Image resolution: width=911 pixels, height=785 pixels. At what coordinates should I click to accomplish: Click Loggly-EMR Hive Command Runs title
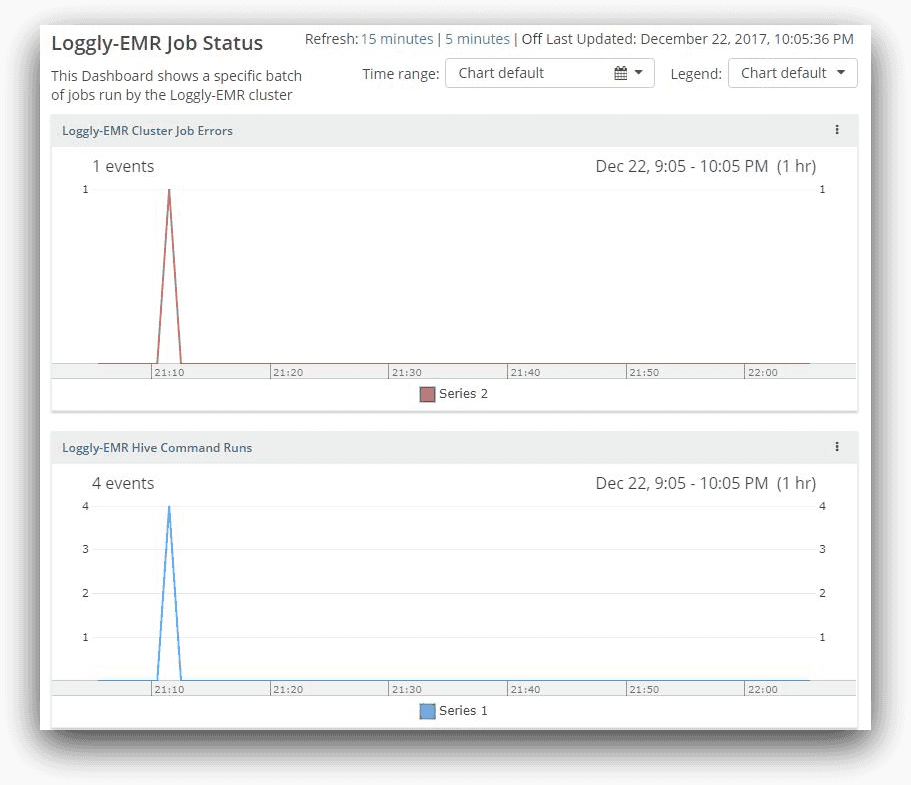coord(157,448)
